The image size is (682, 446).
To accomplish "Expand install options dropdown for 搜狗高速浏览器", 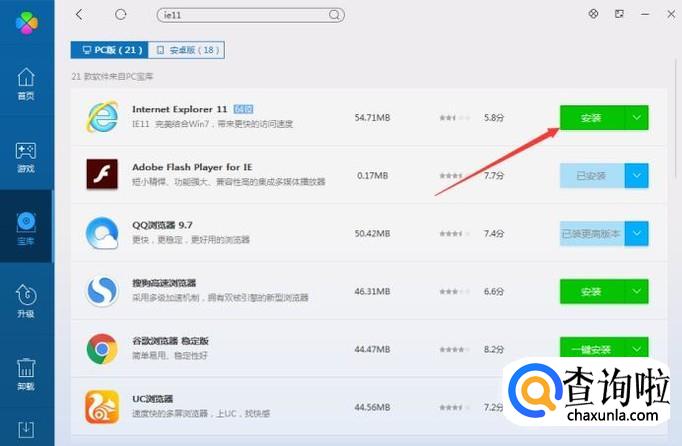I will point(636,292).
